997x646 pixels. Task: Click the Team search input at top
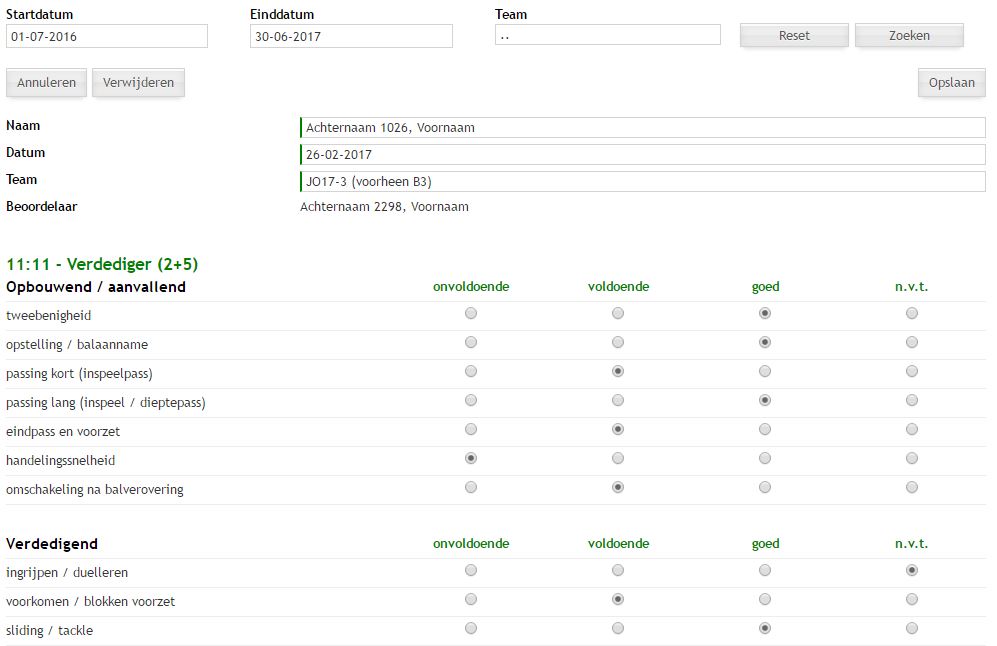607,35
